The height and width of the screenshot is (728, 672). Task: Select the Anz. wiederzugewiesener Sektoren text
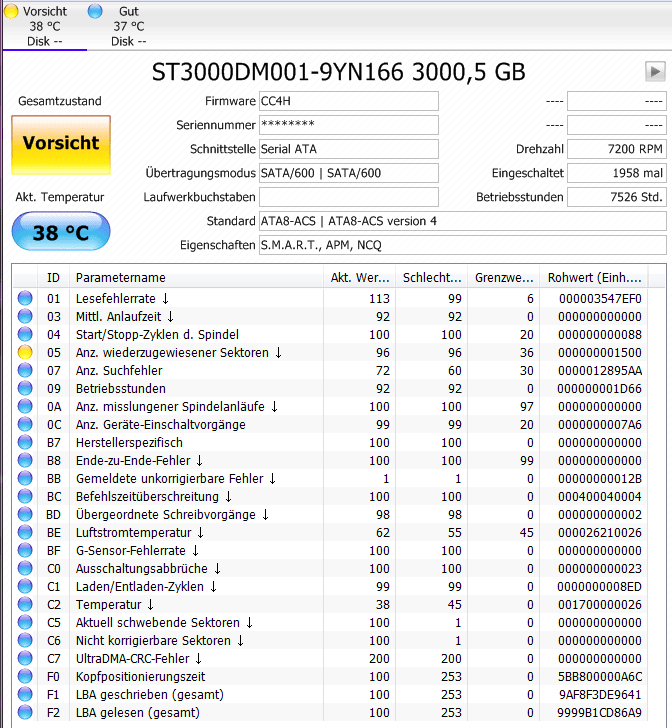point(172,353)
